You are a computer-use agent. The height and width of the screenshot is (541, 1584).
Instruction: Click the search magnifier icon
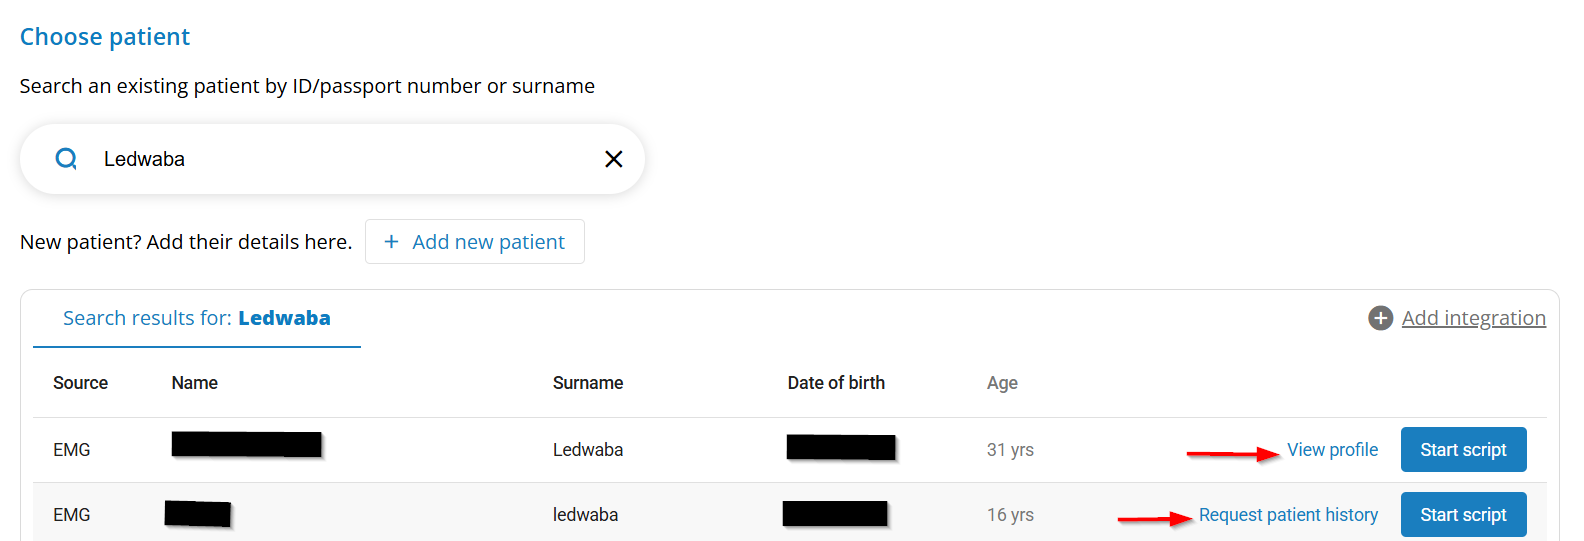click(x=66, y=159)
